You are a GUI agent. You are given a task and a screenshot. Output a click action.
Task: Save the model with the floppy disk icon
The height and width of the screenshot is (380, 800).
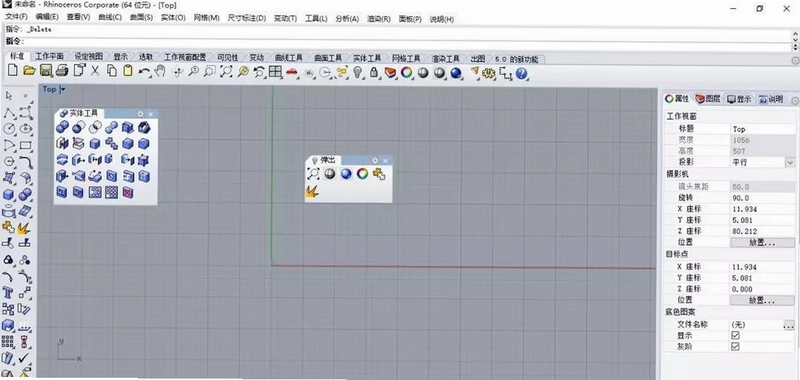46,71
